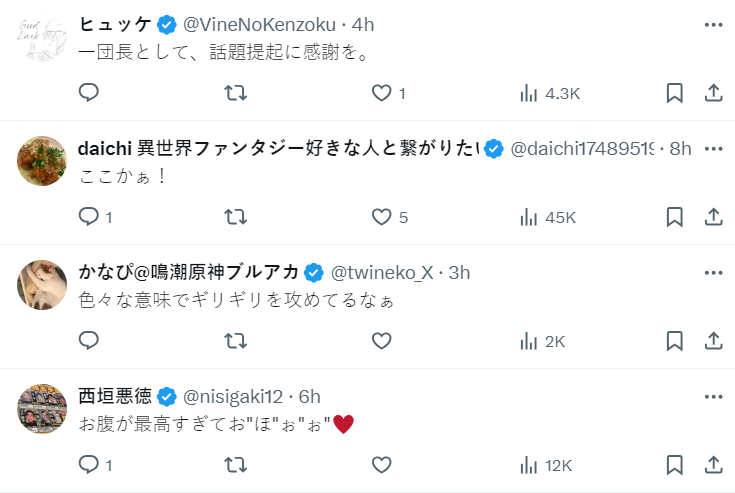This screenshot has height=493, width=735.
Task: Retweet daichi's ここかぁ！ post
Action: click(235, 217)
